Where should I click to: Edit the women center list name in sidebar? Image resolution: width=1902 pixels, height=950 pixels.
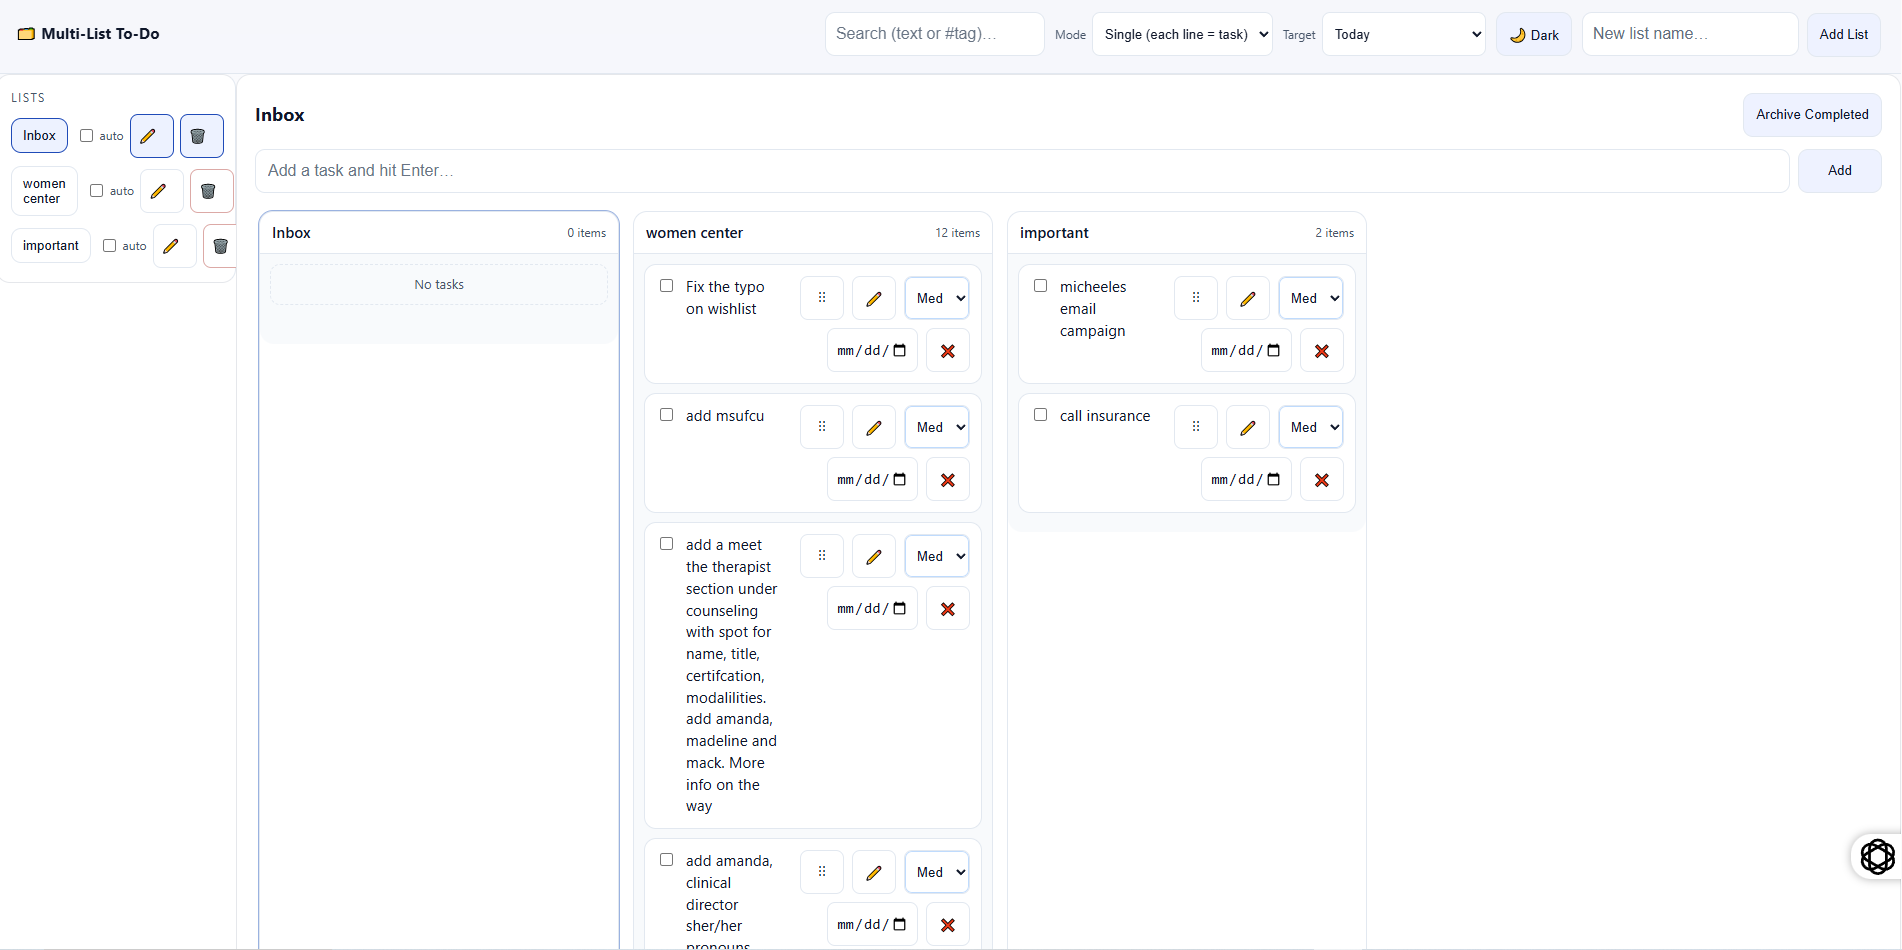pyautogui.click(x=162, y=191)
